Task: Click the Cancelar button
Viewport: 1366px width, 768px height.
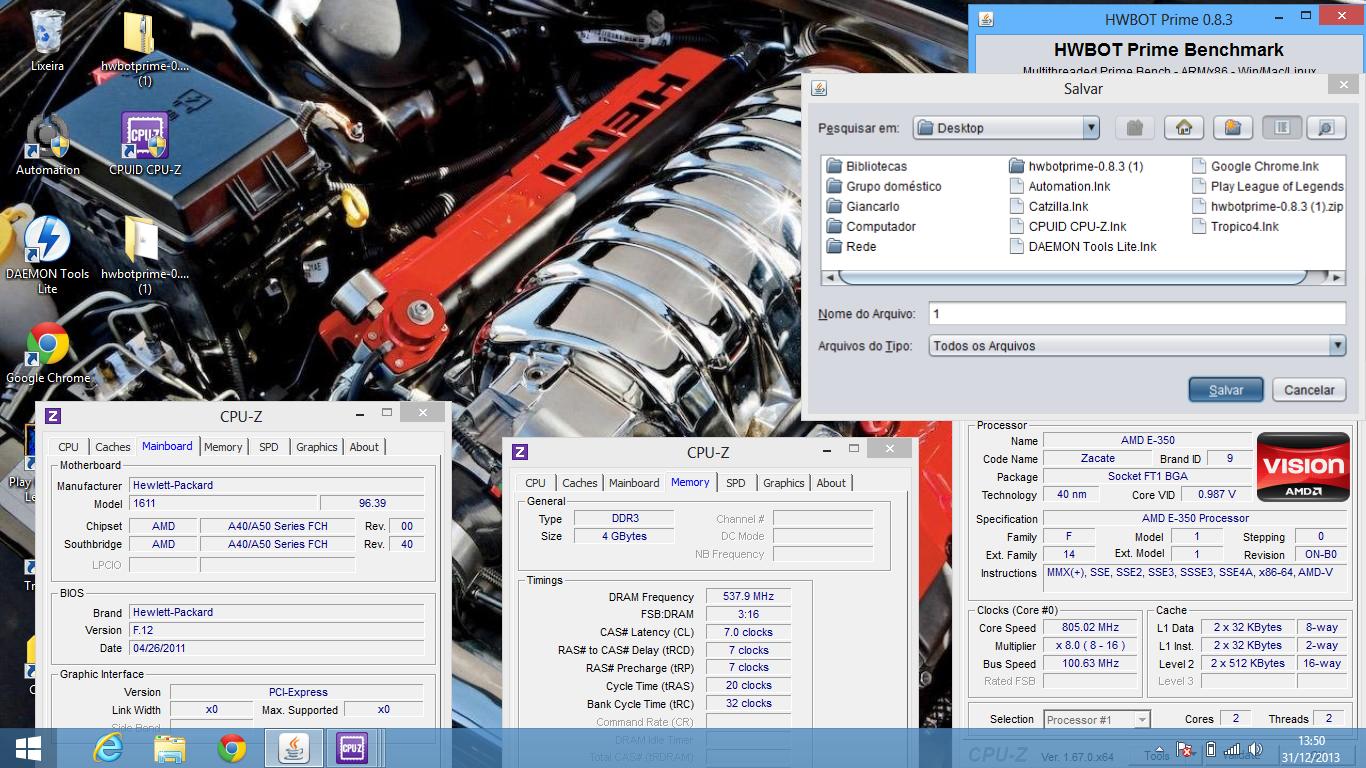Action: pos(1309,390)
